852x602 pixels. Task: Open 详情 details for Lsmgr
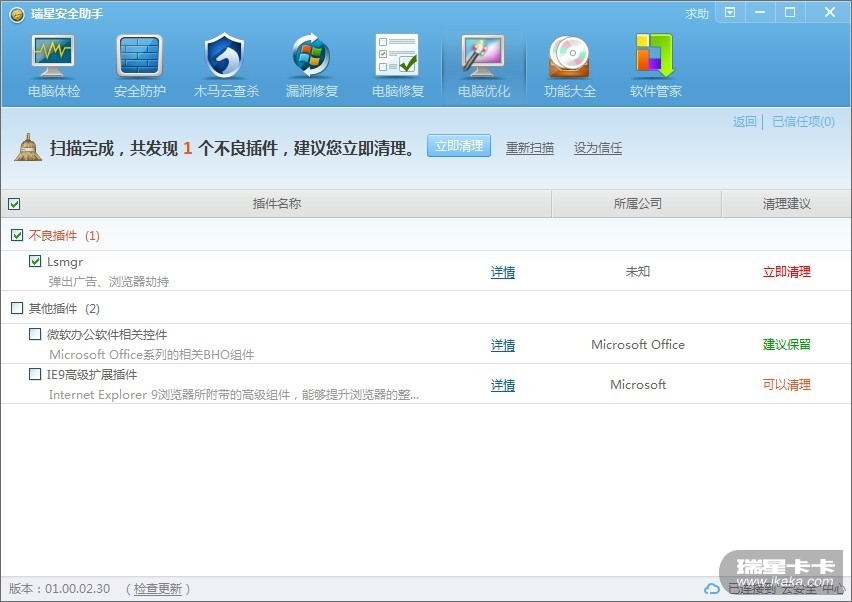[x=503, y=272]
